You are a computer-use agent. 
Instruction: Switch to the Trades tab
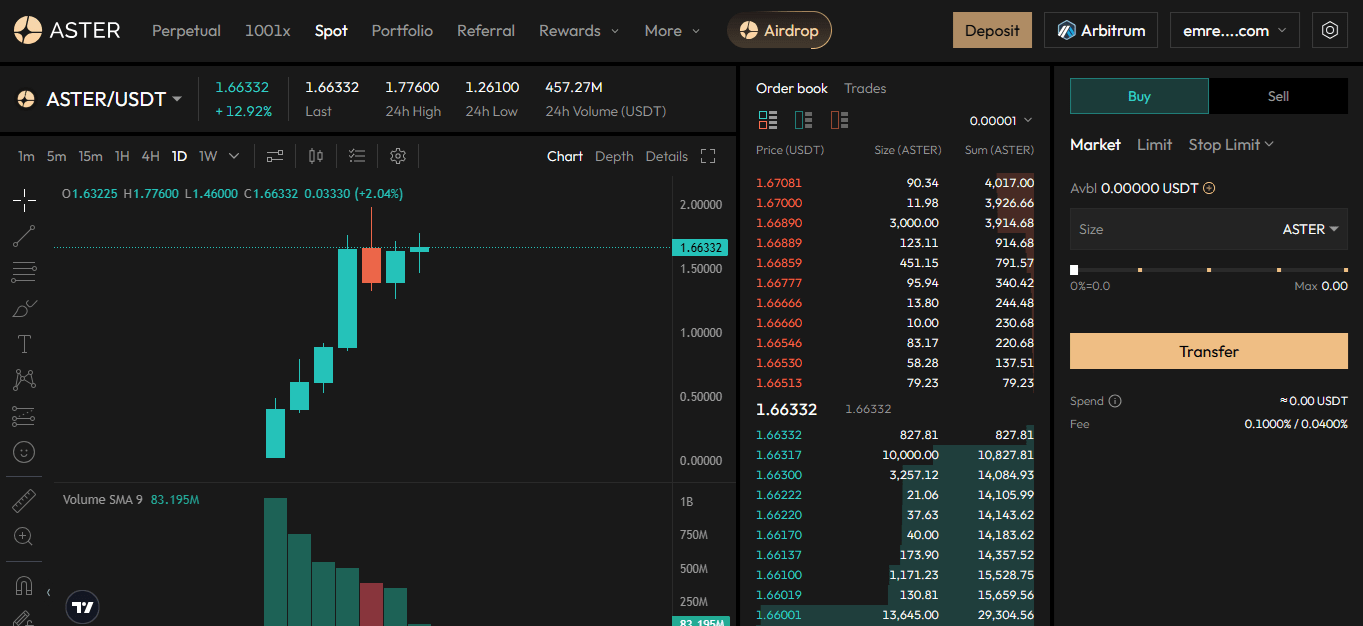pos(865,88)
